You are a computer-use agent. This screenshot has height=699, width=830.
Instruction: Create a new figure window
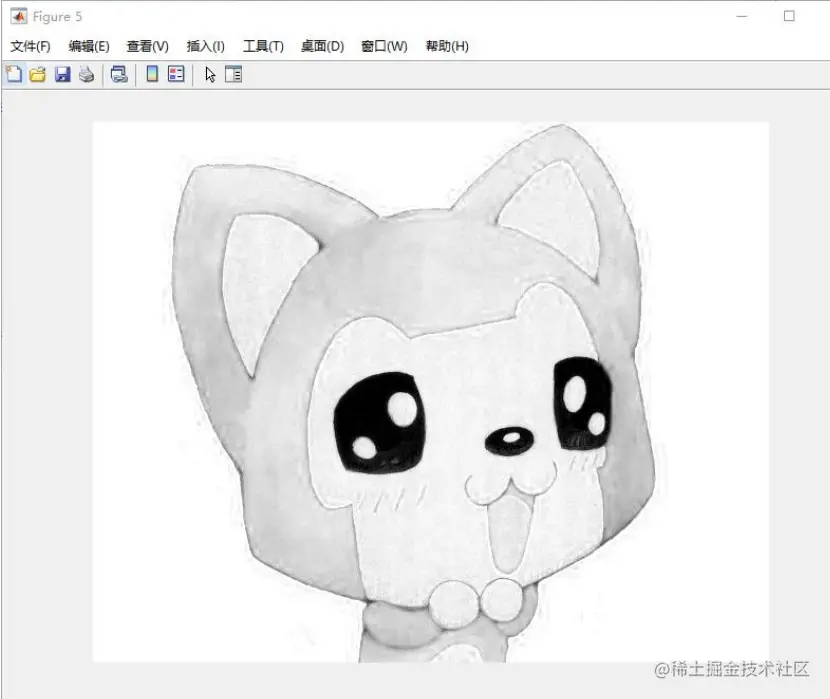(14, 73)
